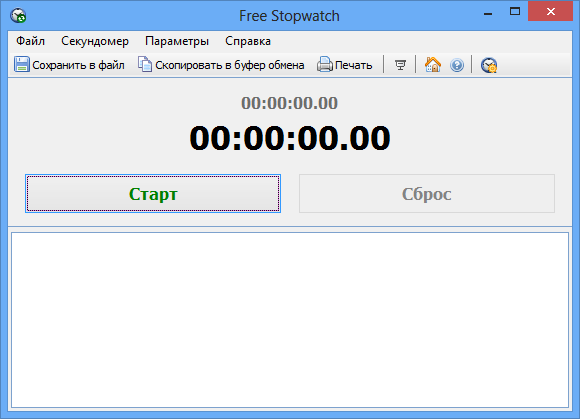Click the large black total time display

point(290,138)
